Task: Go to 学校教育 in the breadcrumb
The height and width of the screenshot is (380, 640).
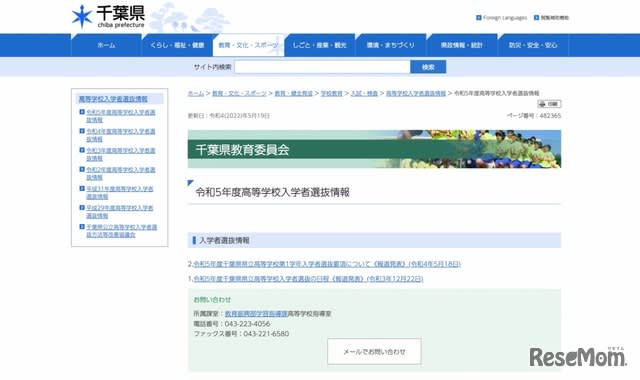Action: point(332,93)
